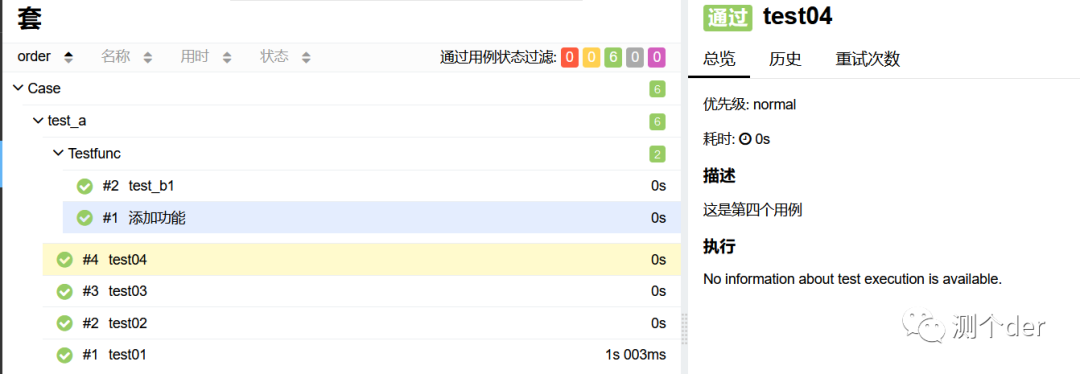Click the pane splitter drag handle

684,328
